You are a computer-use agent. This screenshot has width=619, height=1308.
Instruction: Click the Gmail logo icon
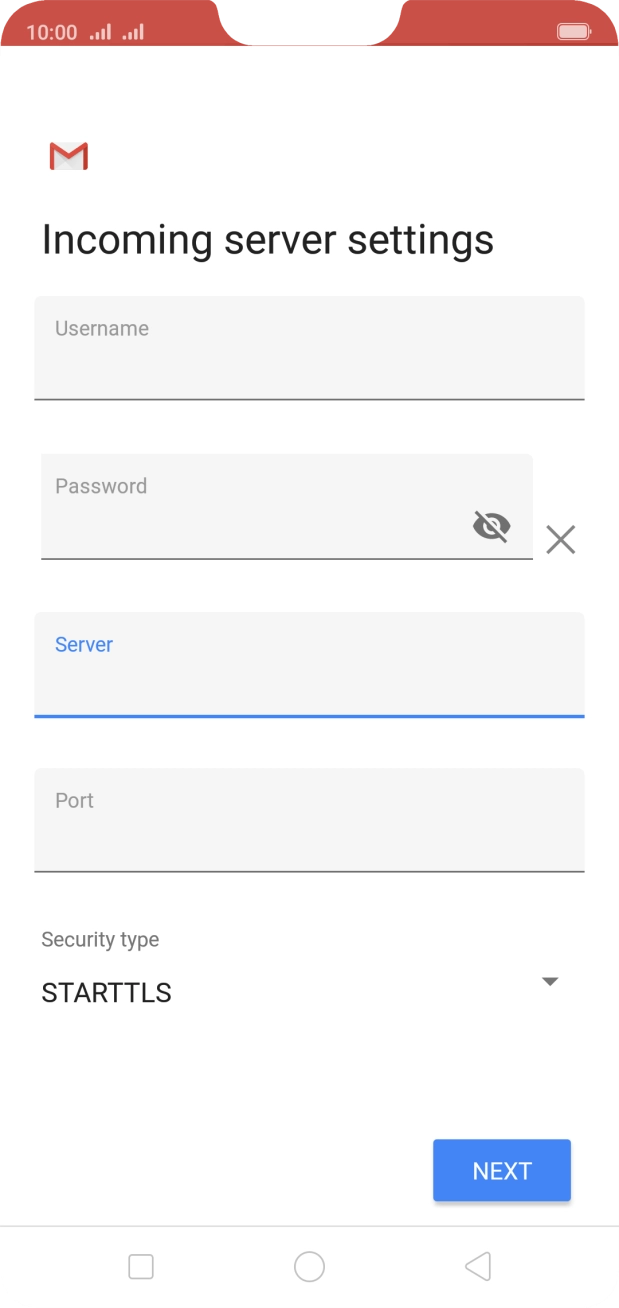tap(69, 156)
